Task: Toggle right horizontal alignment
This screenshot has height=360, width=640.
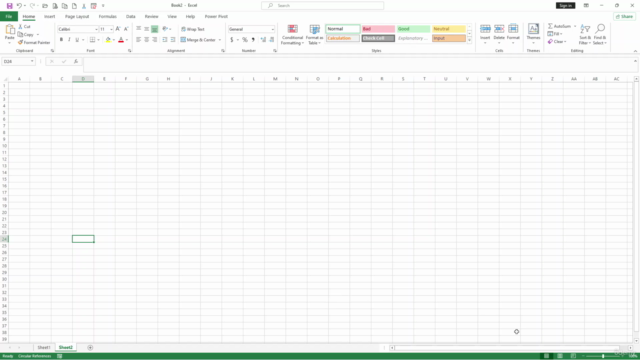Action: click(x=154, y=40)
